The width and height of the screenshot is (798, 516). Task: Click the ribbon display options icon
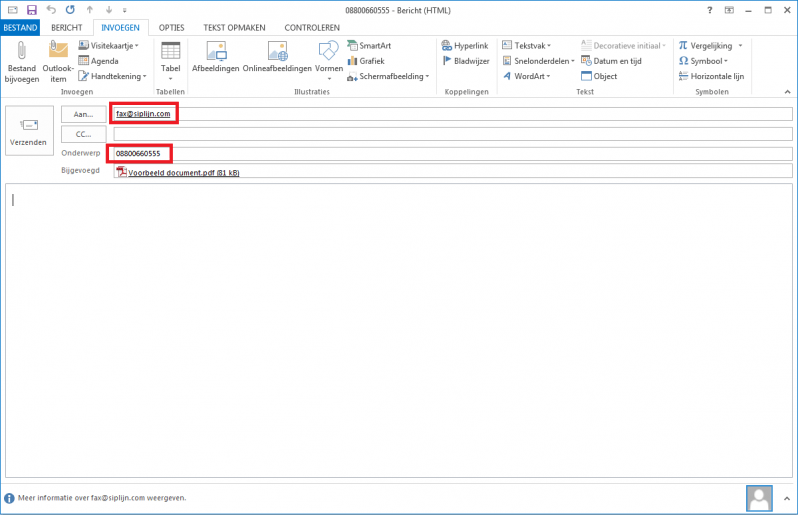click(x=729, y=10)
